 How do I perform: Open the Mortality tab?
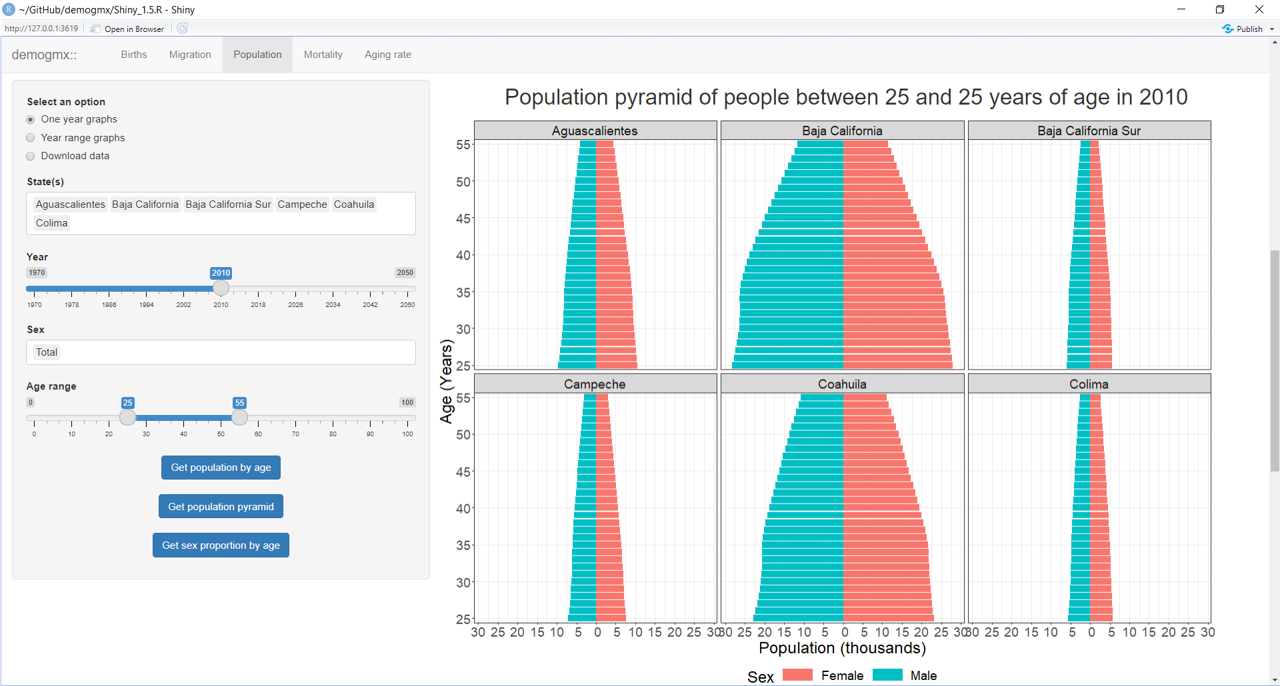pyautogui.click(x=323, y=55)
